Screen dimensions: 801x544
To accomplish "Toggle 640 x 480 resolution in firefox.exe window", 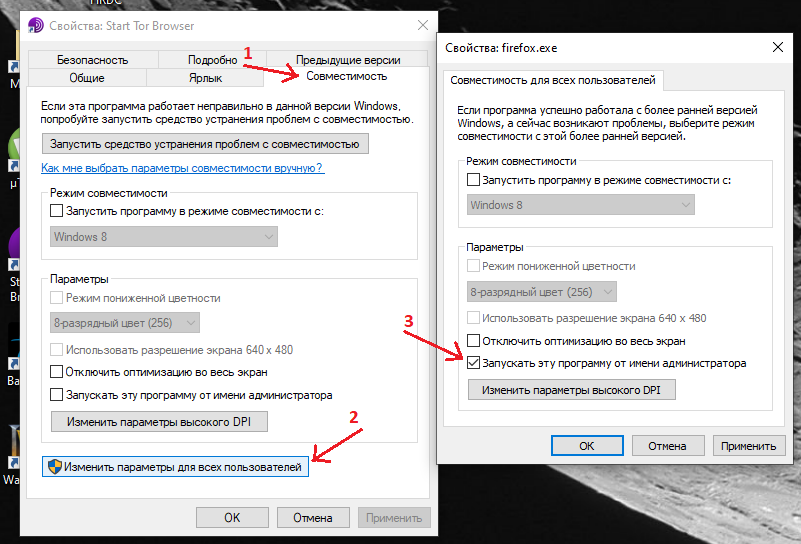I will pos(474,318).
